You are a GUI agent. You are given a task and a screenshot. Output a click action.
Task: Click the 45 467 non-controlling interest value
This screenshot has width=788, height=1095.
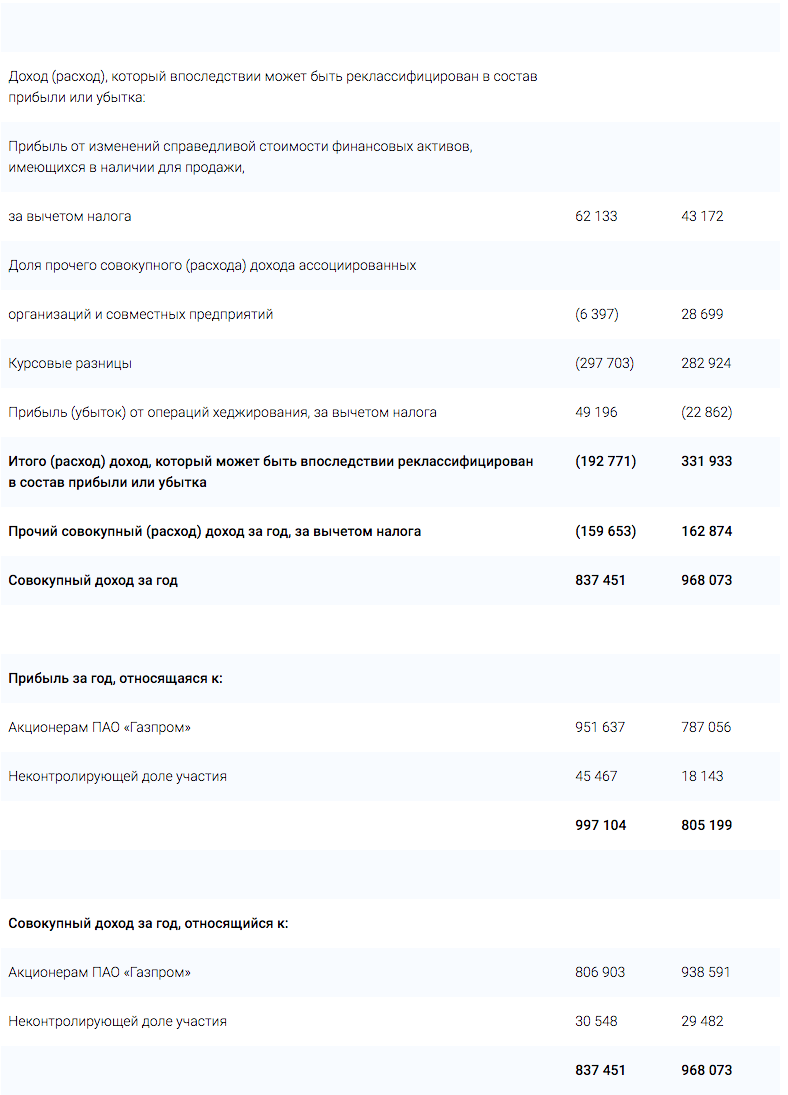point(596,776)
